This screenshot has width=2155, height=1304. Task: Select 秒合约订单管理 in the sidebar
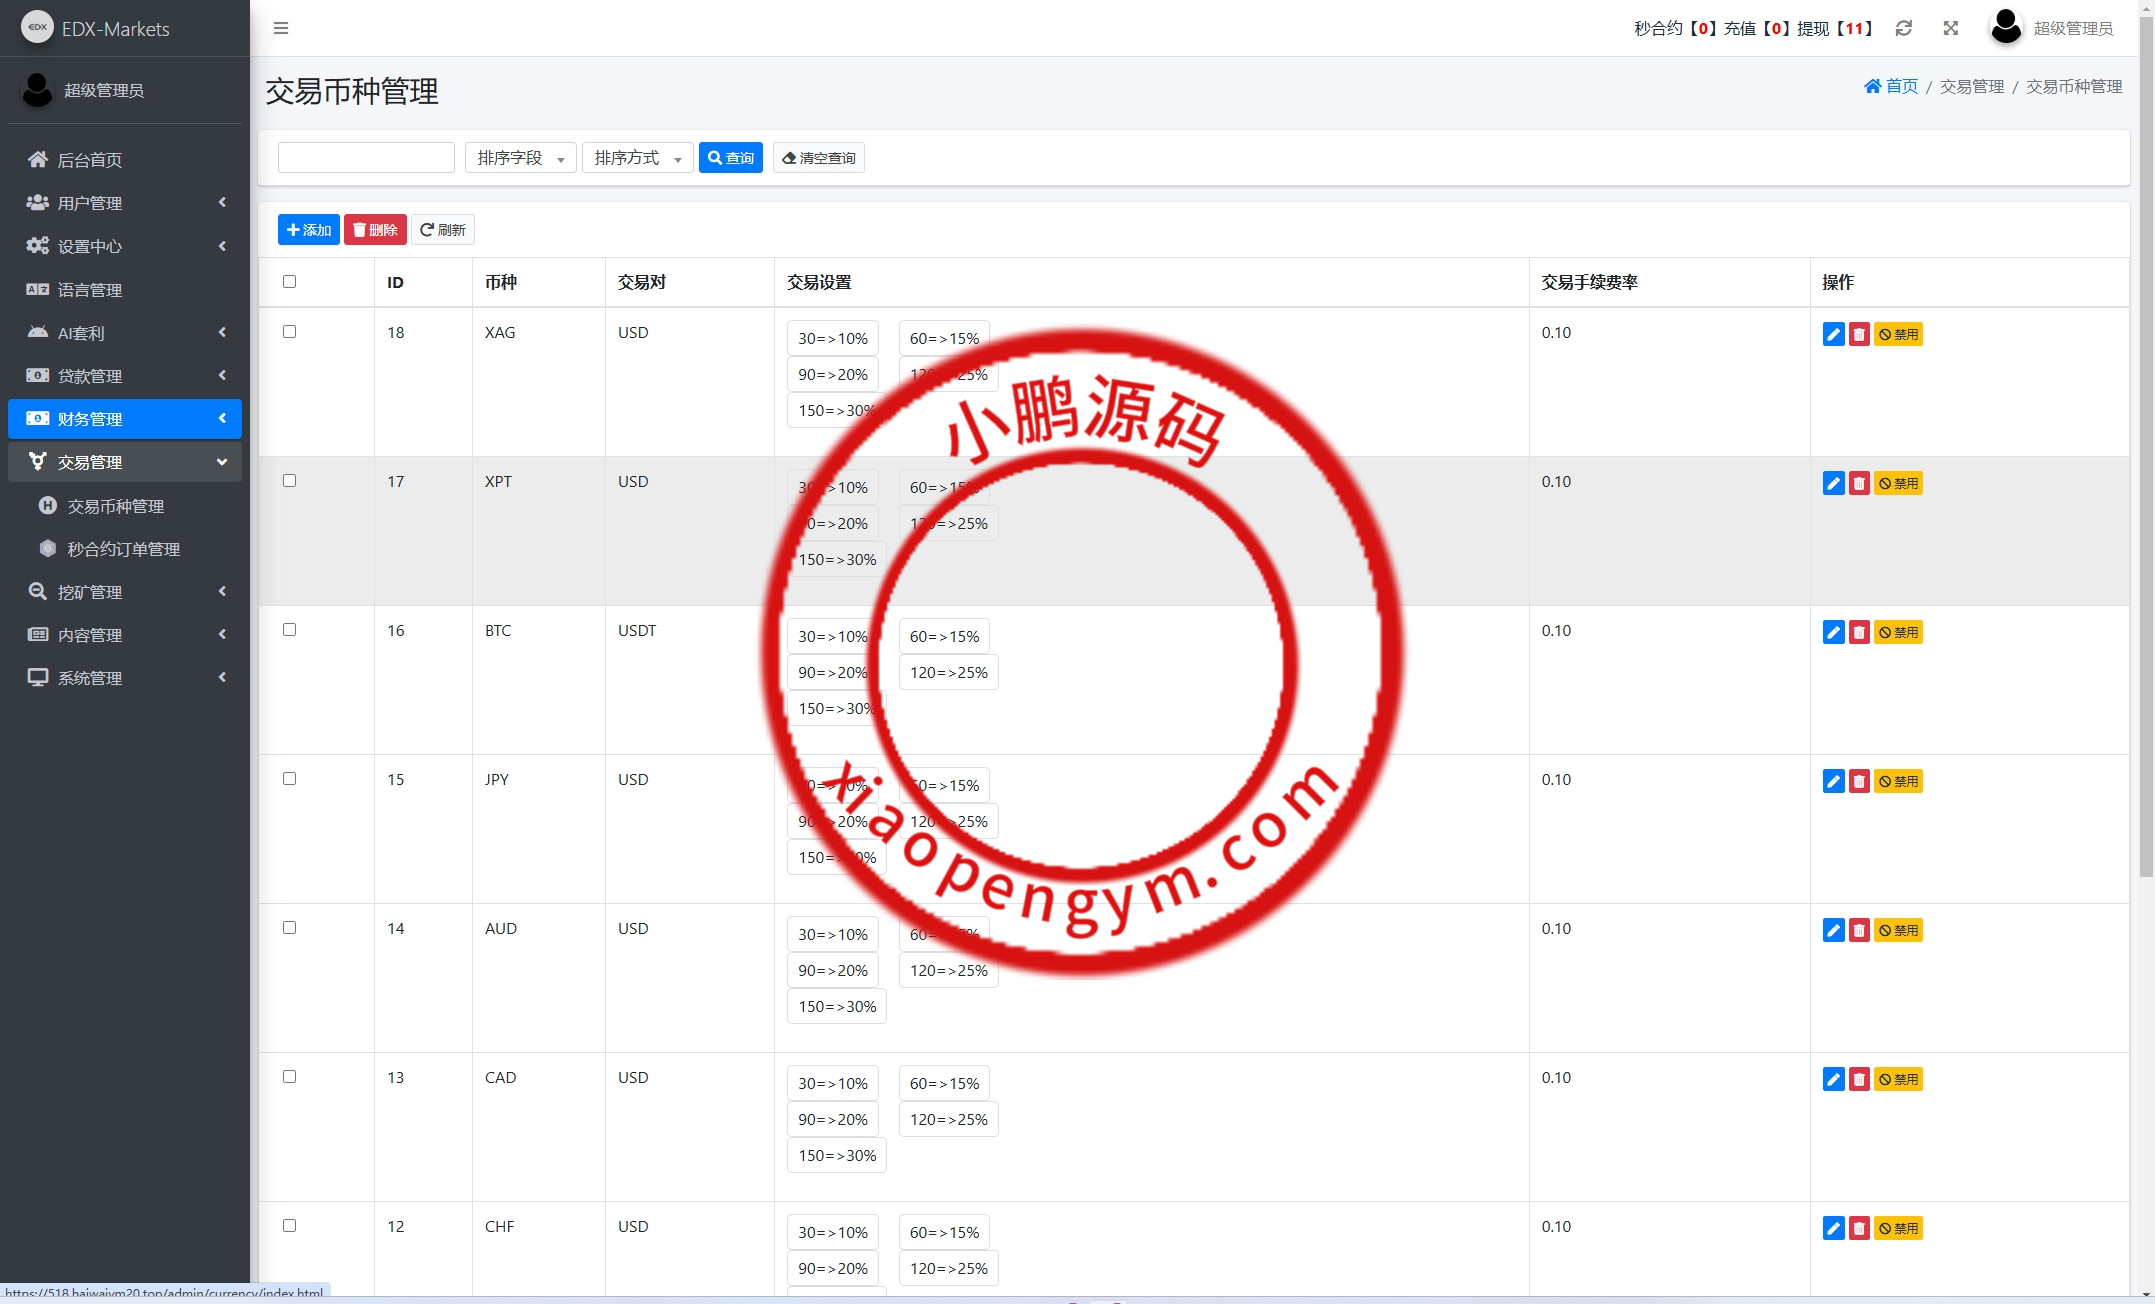(x=124, y=548)
